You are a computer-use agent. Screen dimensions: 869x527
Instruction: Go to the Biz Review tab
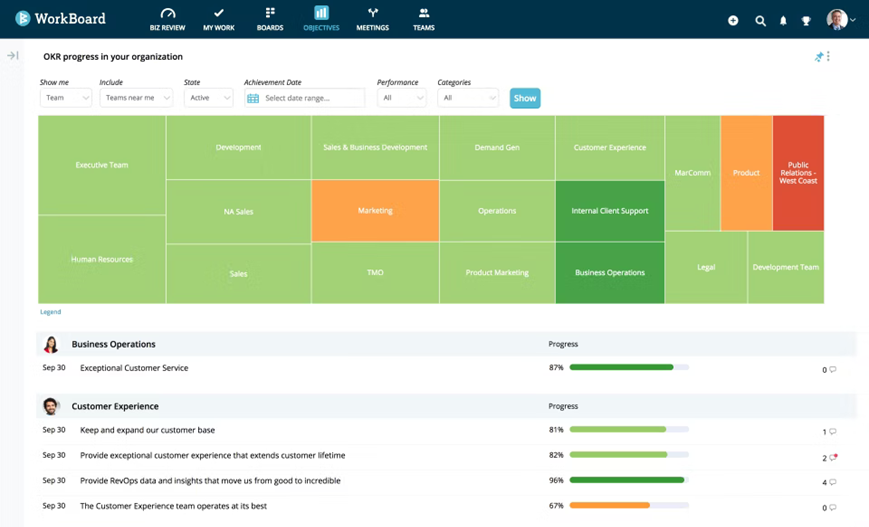[x=167, y=19]
